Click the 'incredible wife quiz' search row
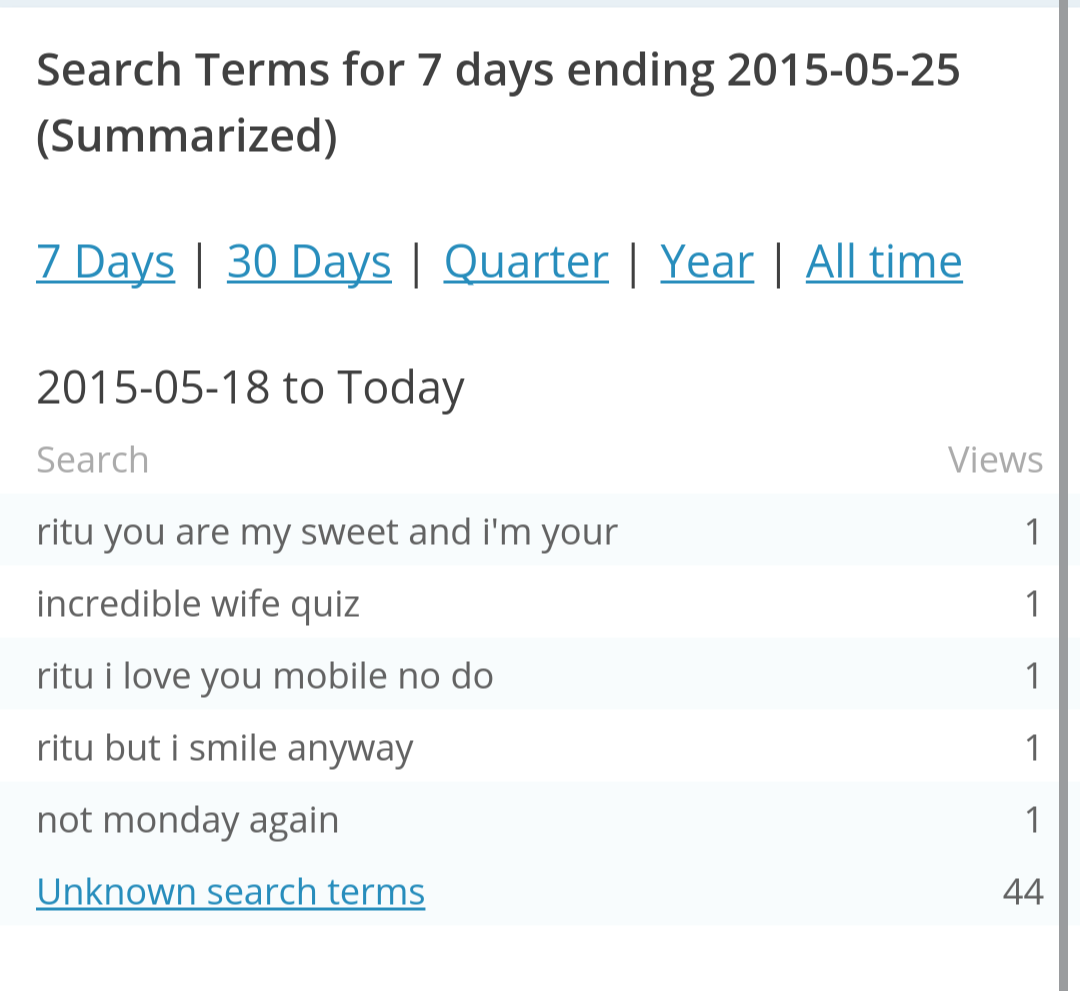Screen dimensions: 1080x991 point(198,604)
